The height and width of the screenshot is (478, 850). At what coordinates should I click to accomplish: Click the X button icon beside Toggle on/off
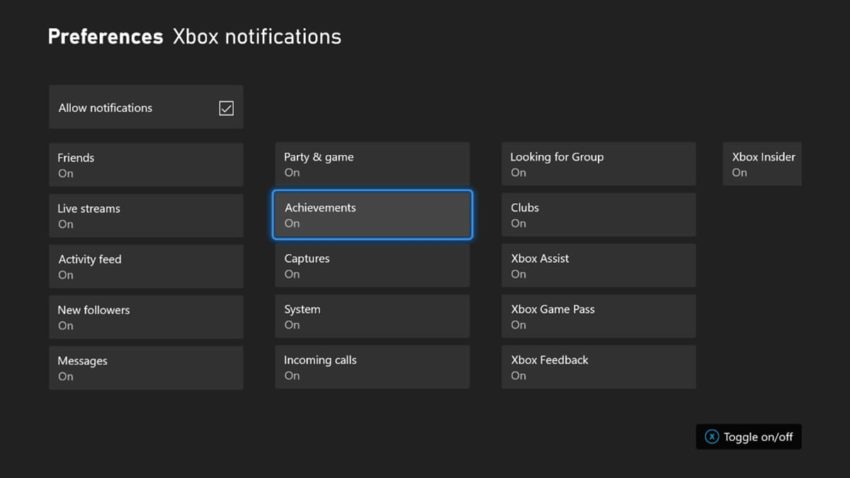[x=711, y=437]
